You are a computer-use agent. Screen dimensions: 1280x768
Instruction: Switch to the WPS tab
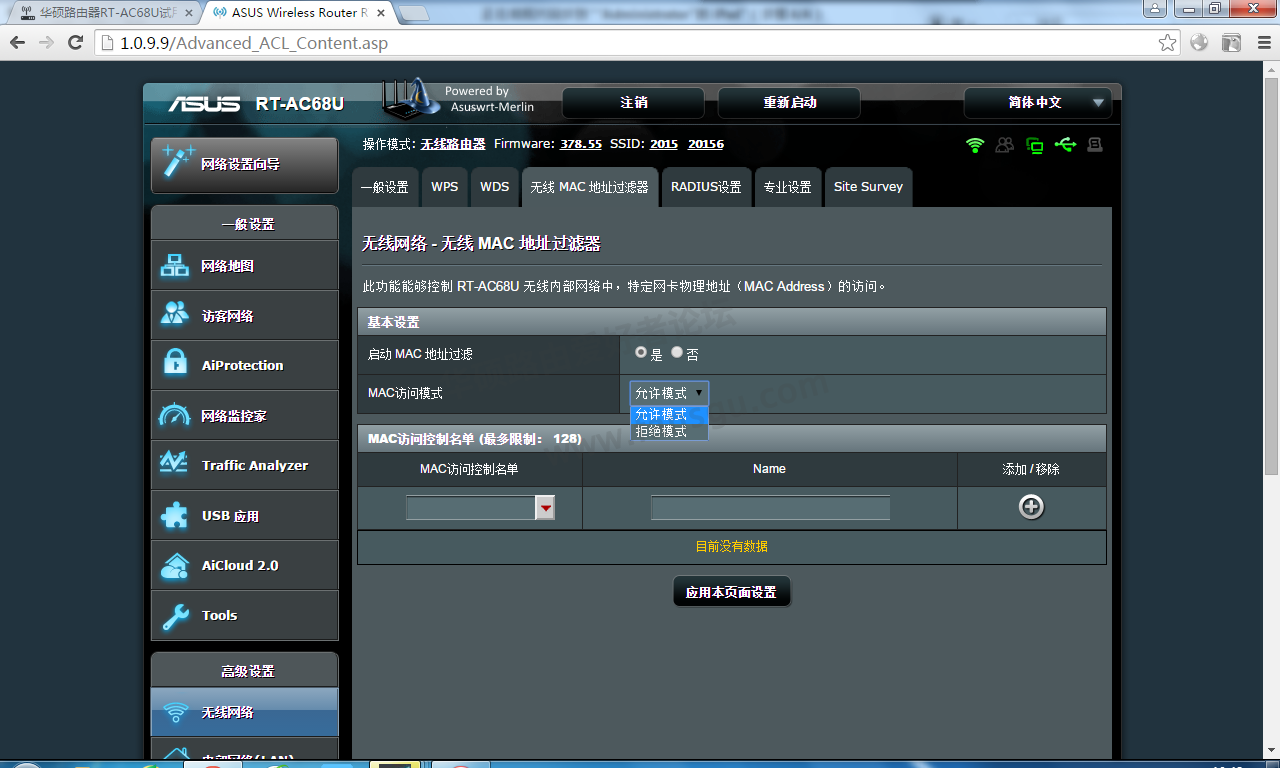[445, 187]
